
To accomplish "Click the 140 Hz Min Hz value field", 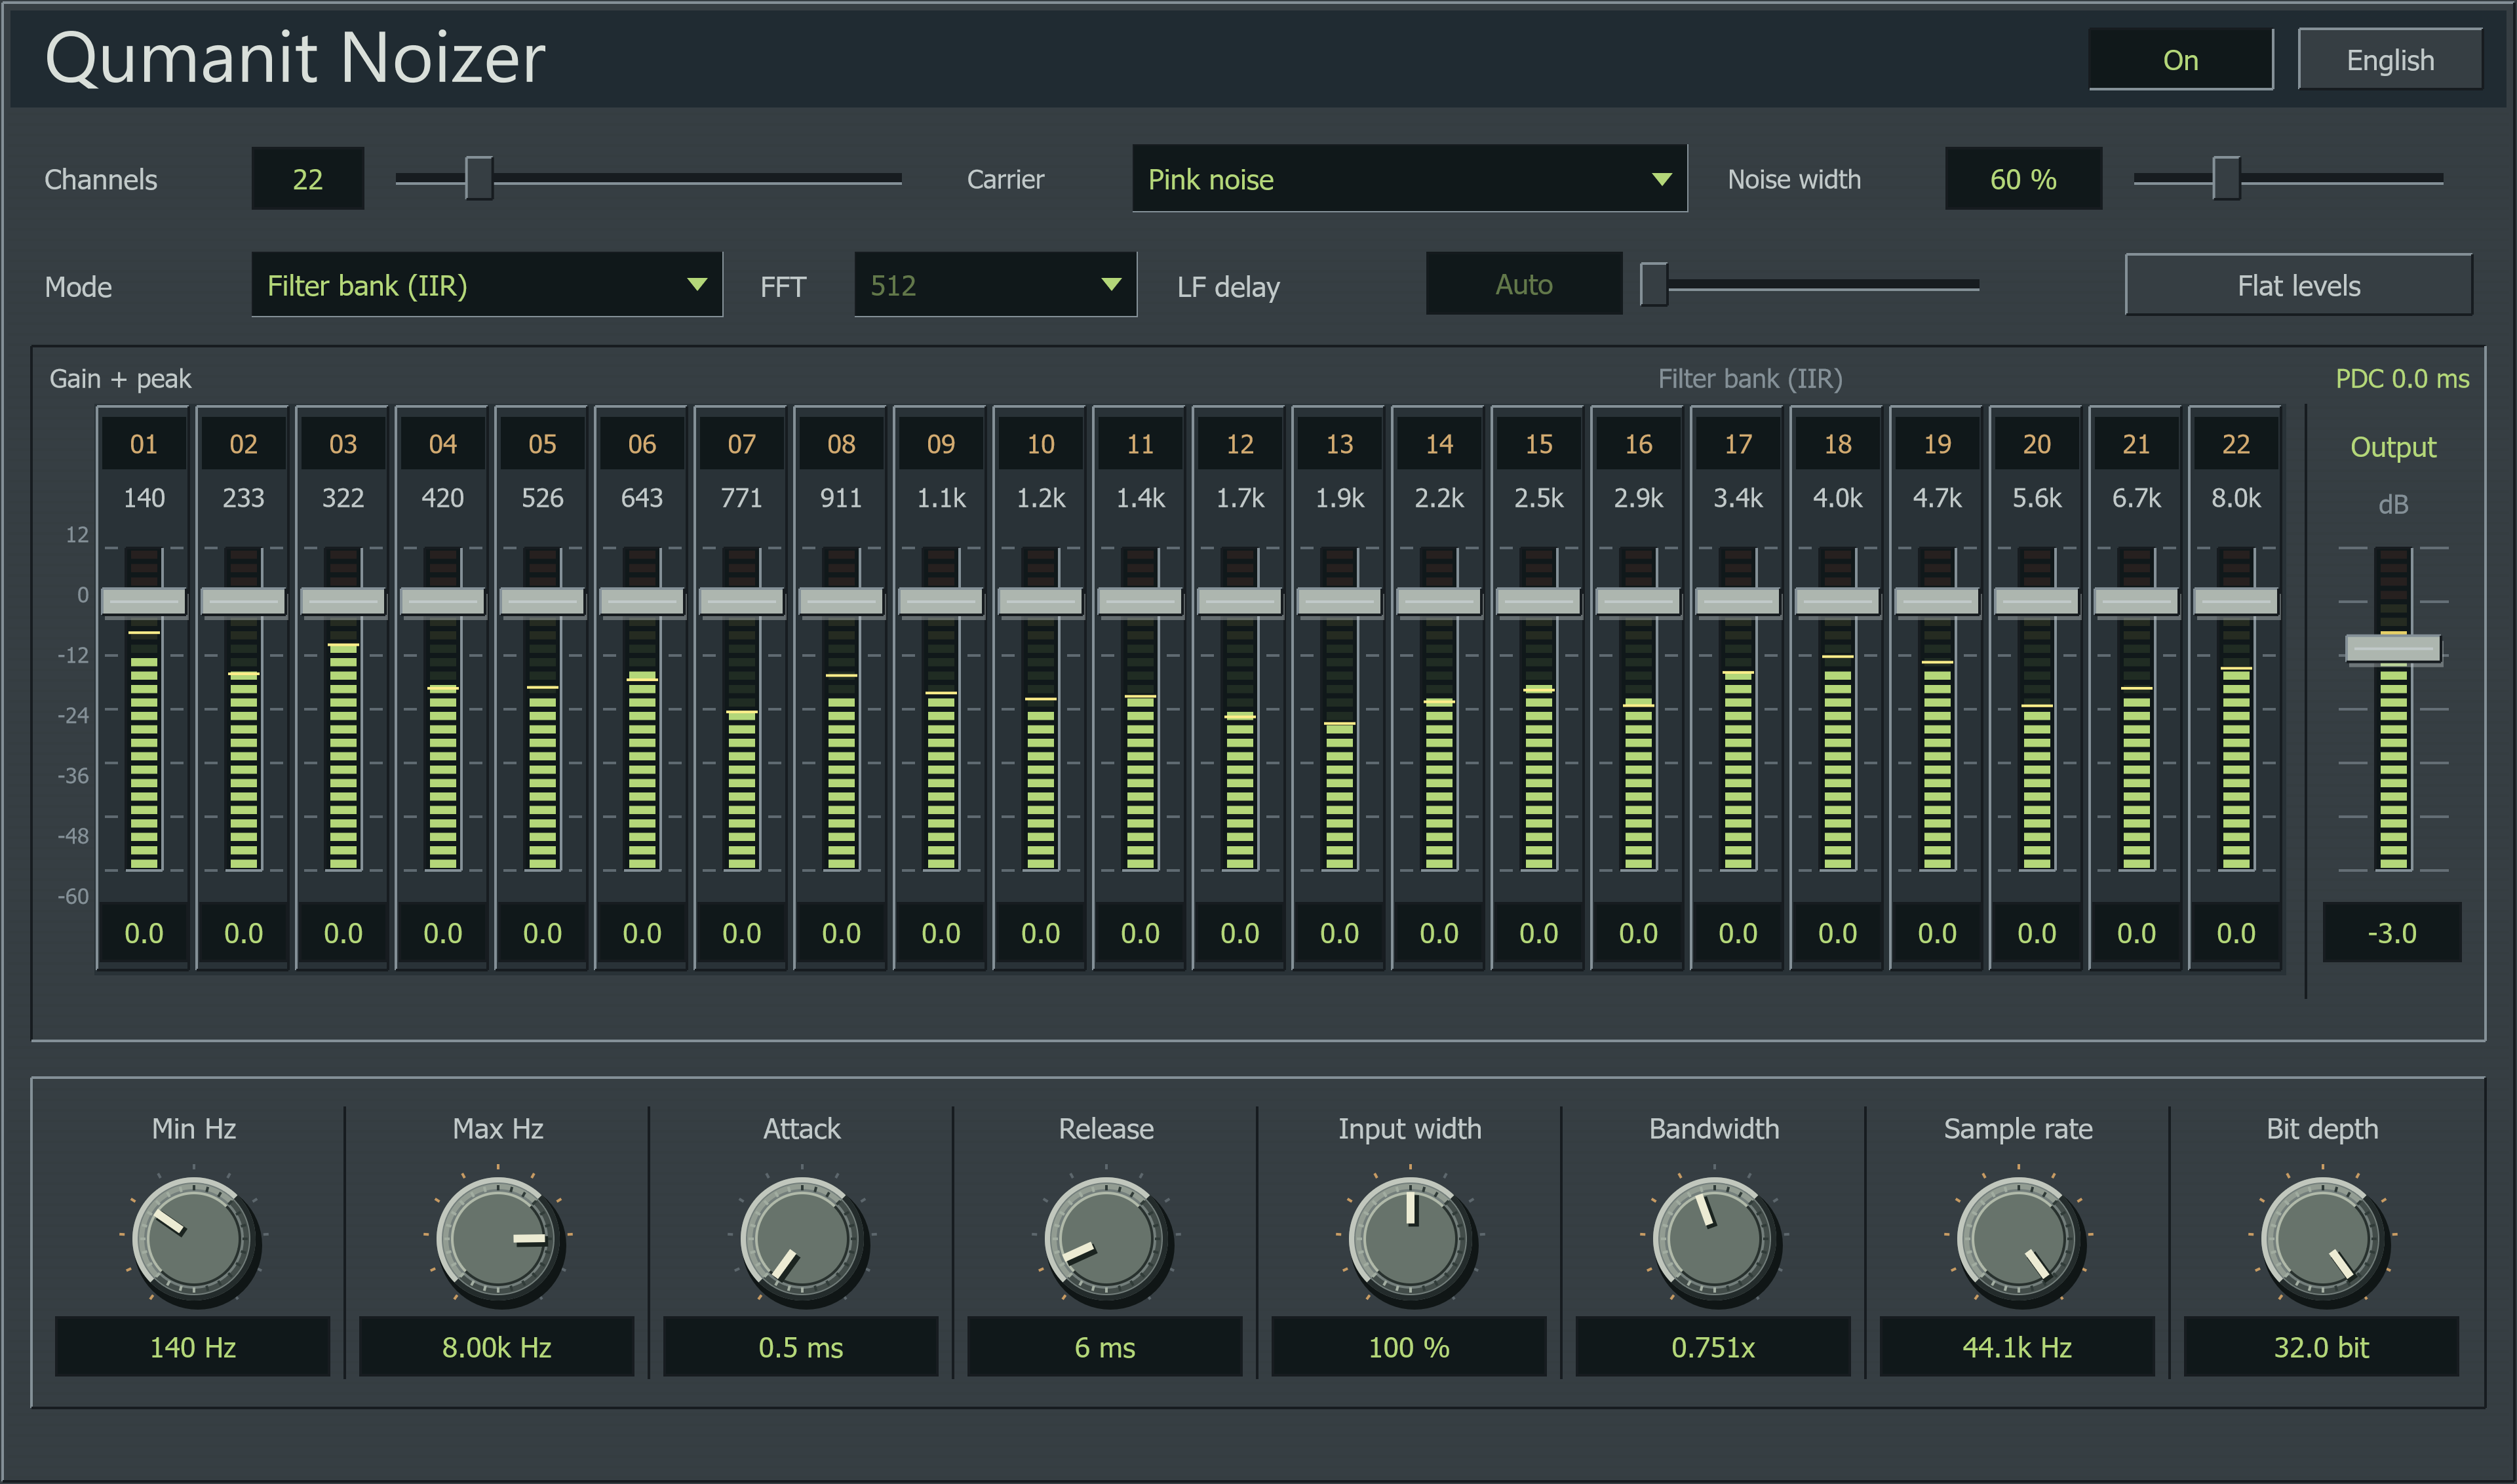I will [x=192, y=1347].
